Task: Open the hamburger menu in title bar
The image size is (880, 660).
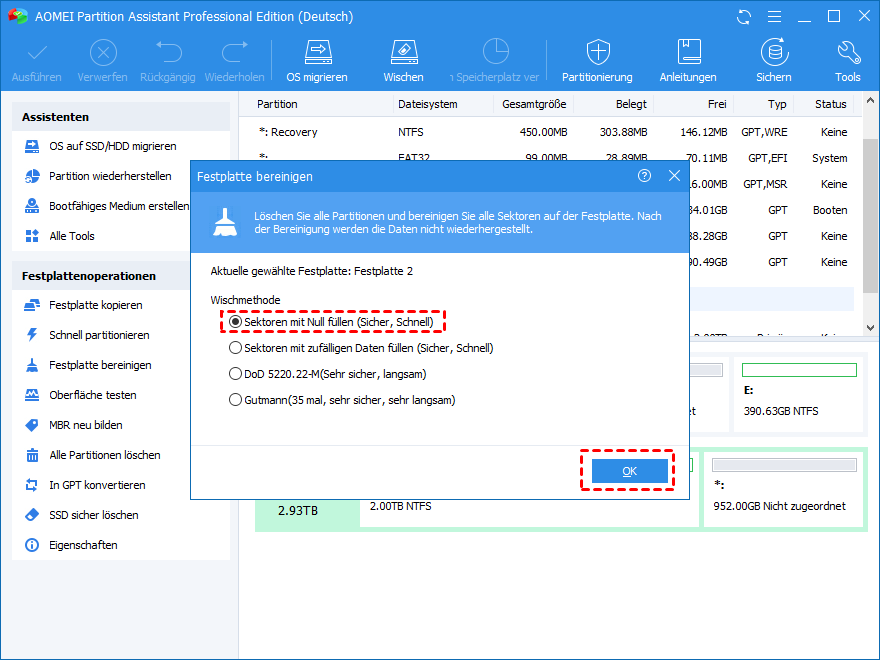Action: (x=774, y=17)
